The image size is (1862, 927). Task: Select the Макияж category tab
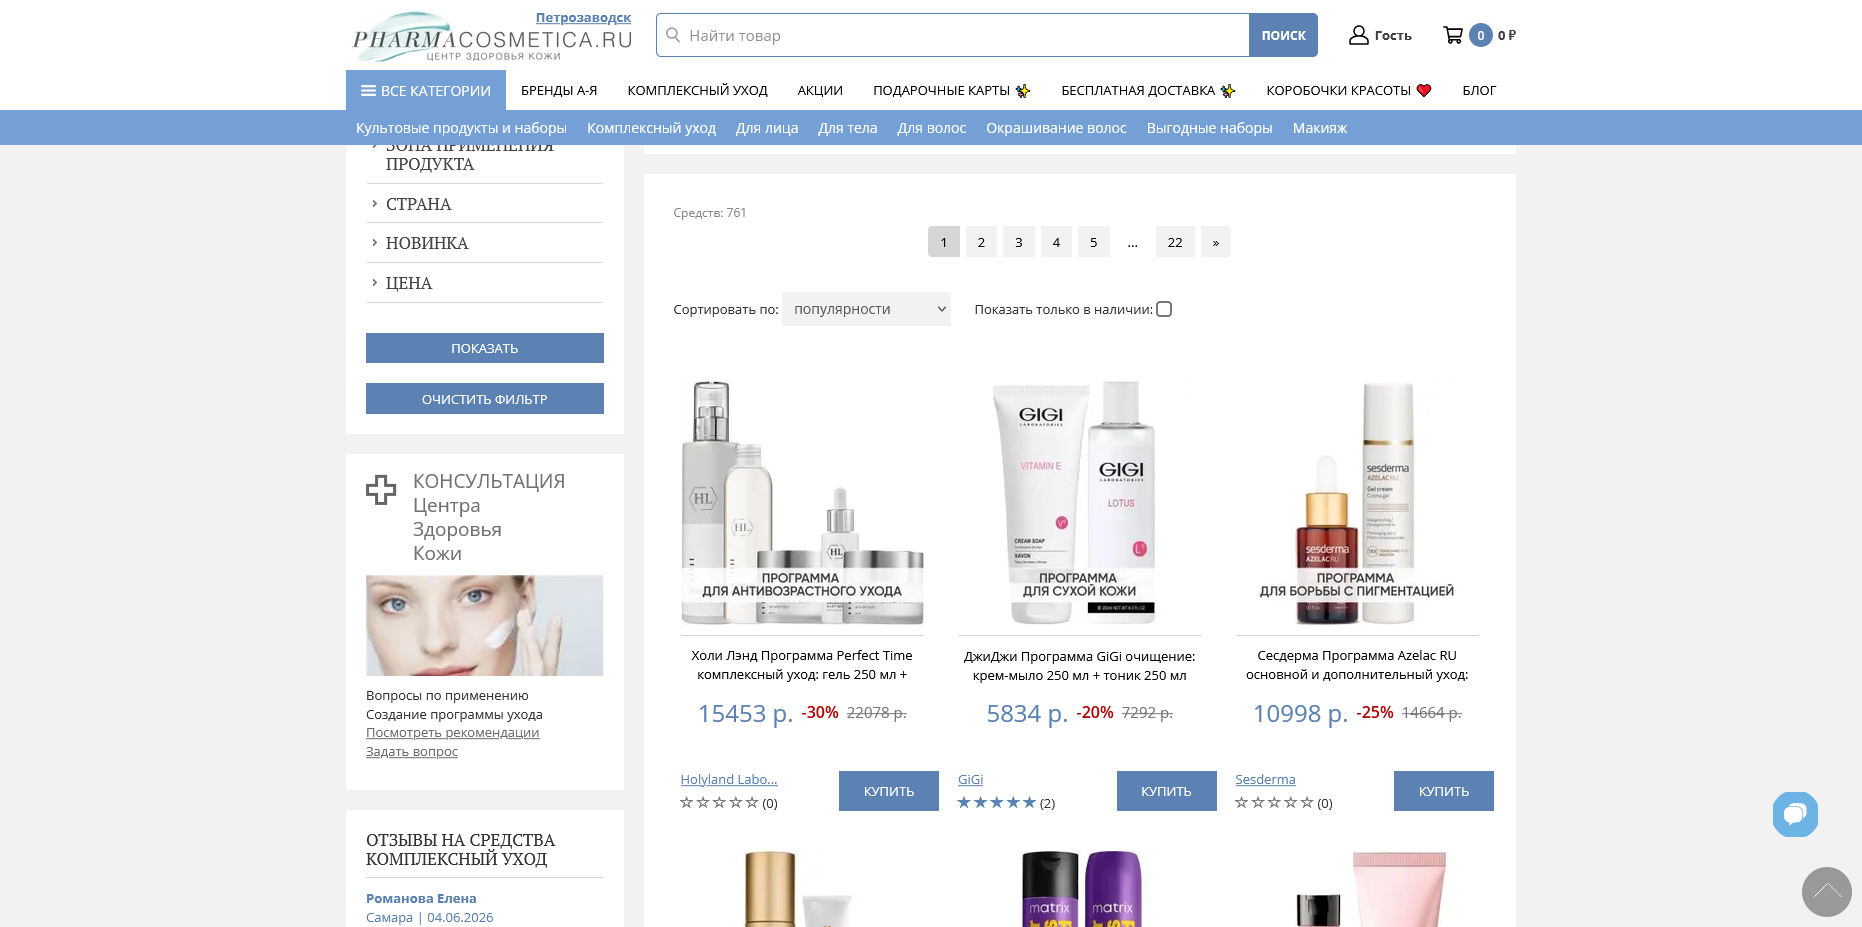(1320, 128)
